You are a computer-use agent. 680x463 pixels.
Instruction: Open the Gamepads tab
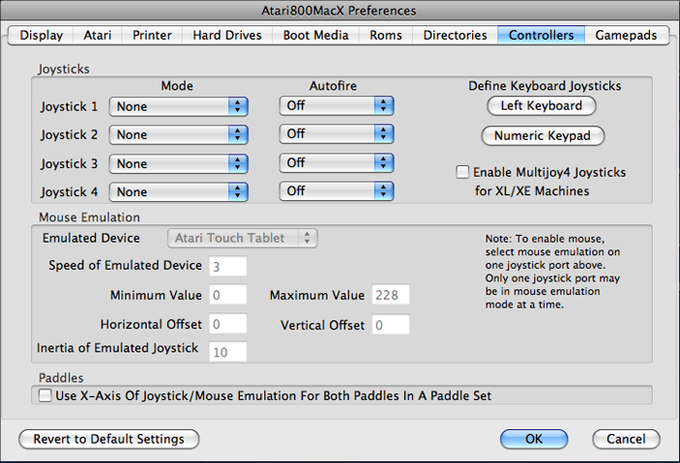pyautogui.click(x=626, y=35)
